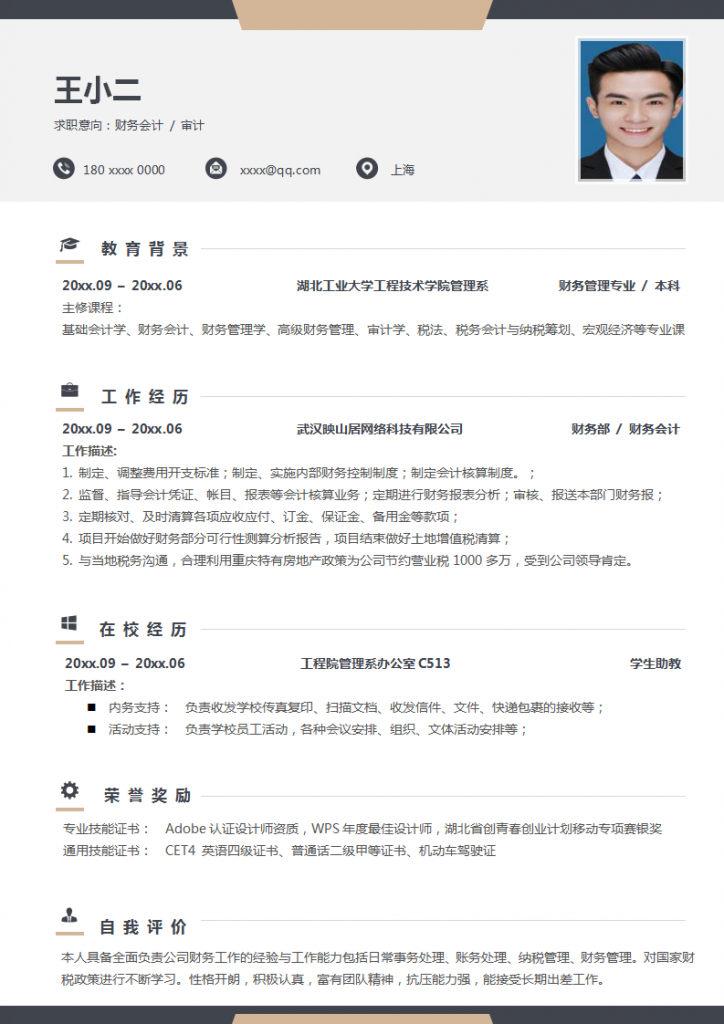This screenshot has height=1024, width=724.
Task: Click the square bullet before 活动支持
Action: 91,730
